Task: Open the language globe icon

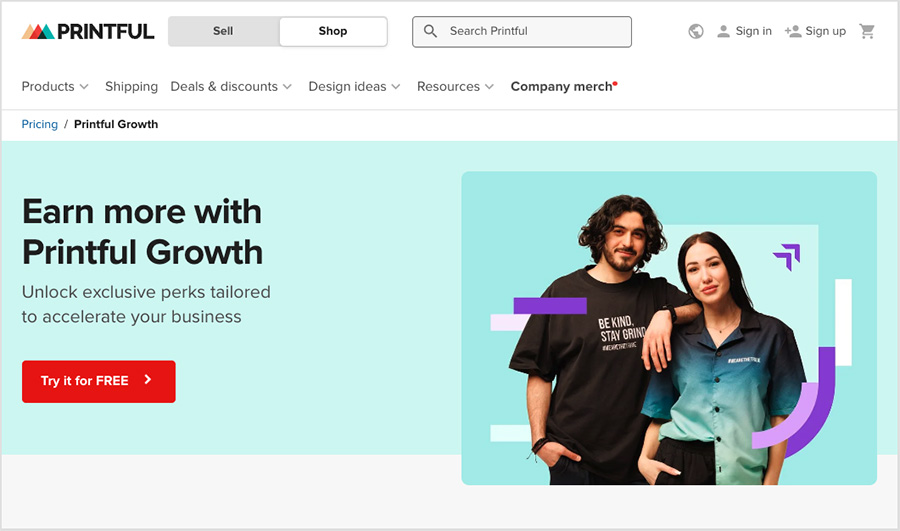Action: 696,31
